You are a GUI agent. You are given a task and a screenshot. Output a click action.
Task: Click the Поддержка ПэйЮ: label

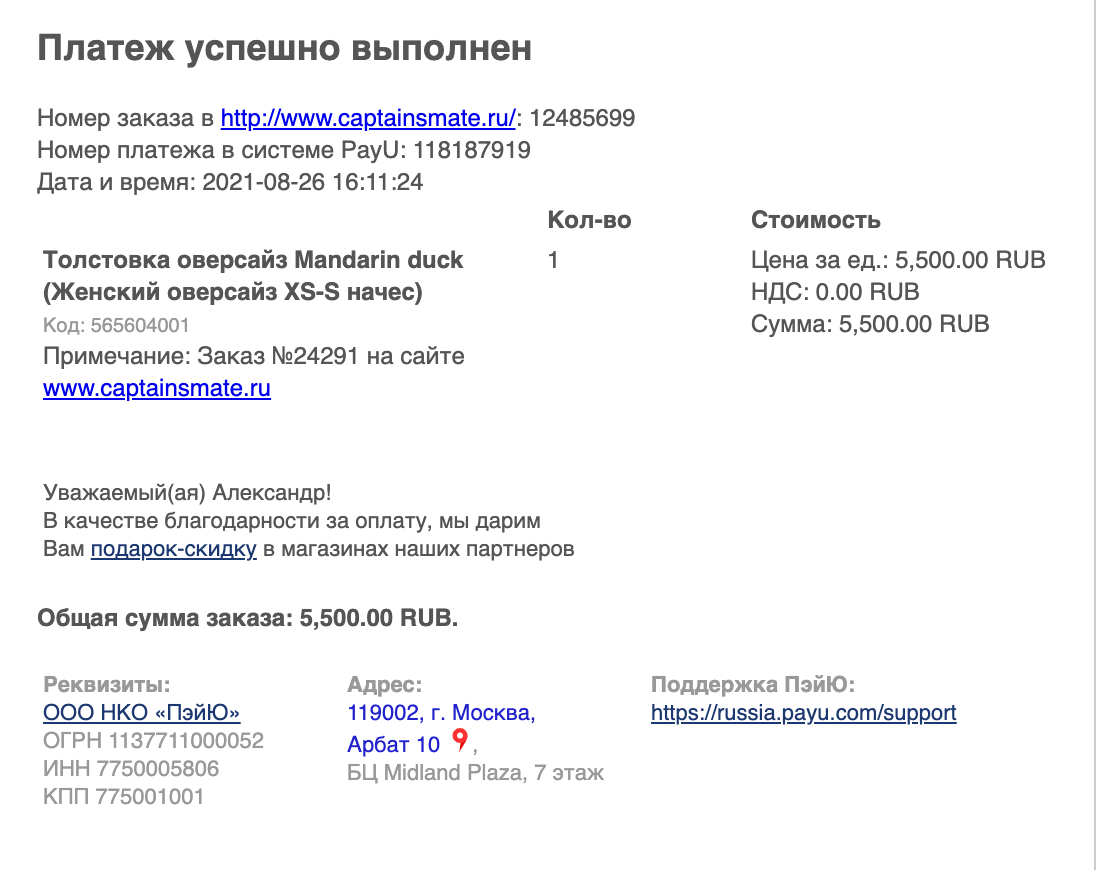pyautogui.click(x=753, y=684)
